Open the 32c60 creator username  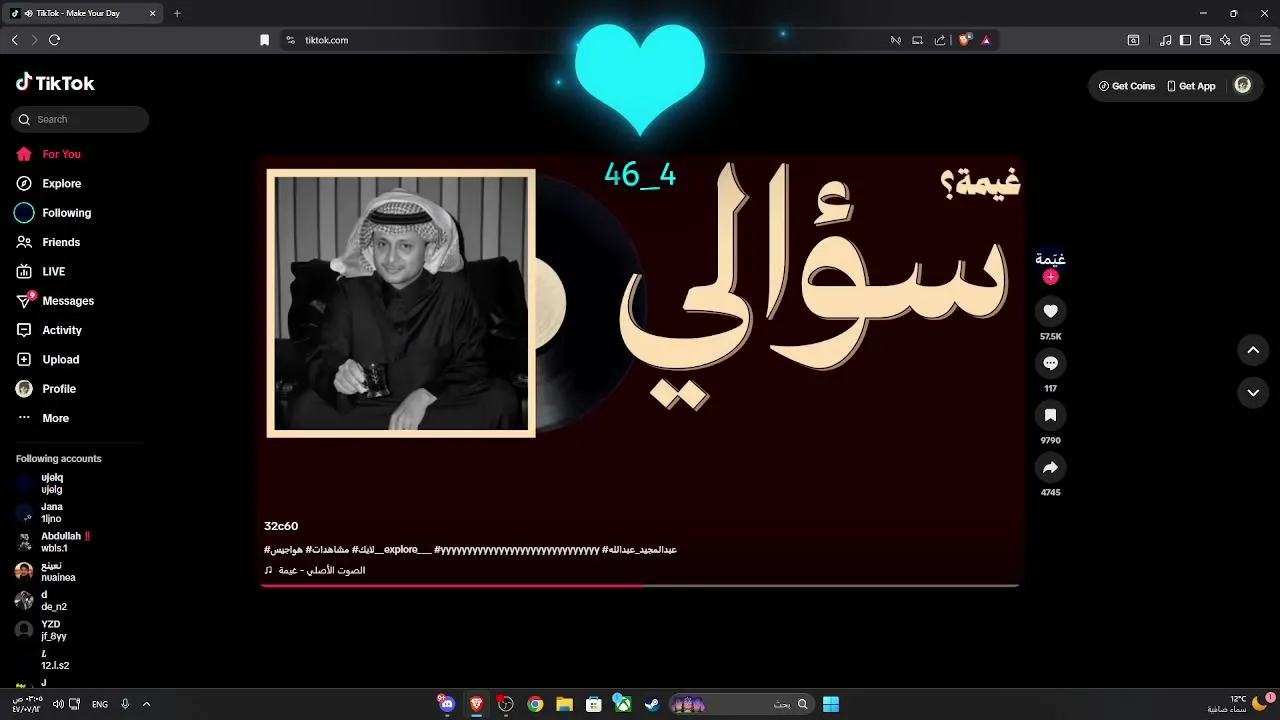pos(281,526)
